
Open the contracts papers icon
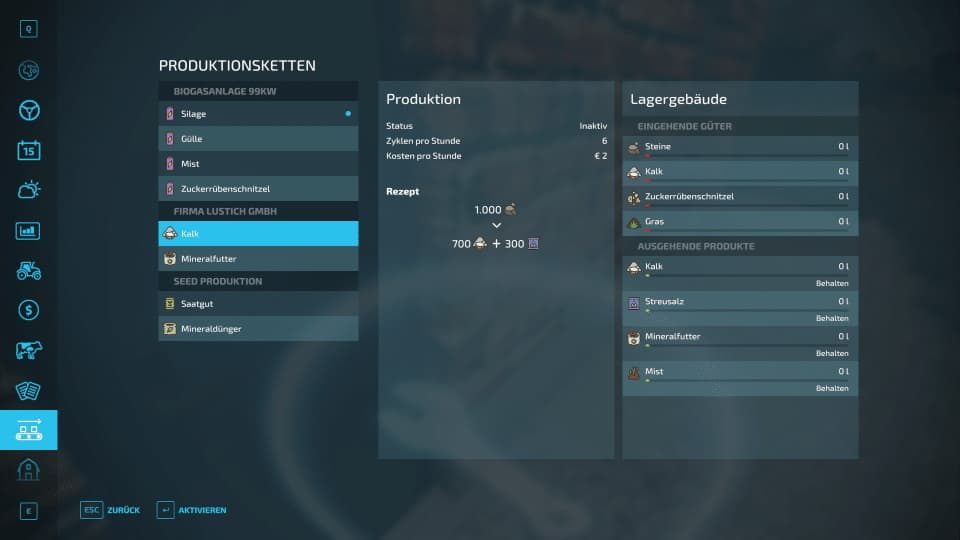pyautogui.click(x=28, y=390)
